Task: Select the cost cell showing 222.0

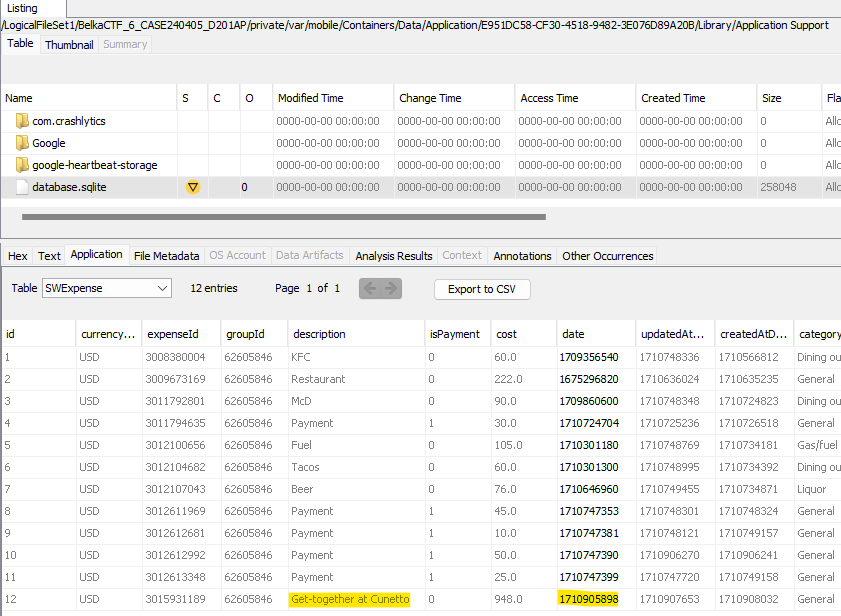Action: (x=524, y=379)
